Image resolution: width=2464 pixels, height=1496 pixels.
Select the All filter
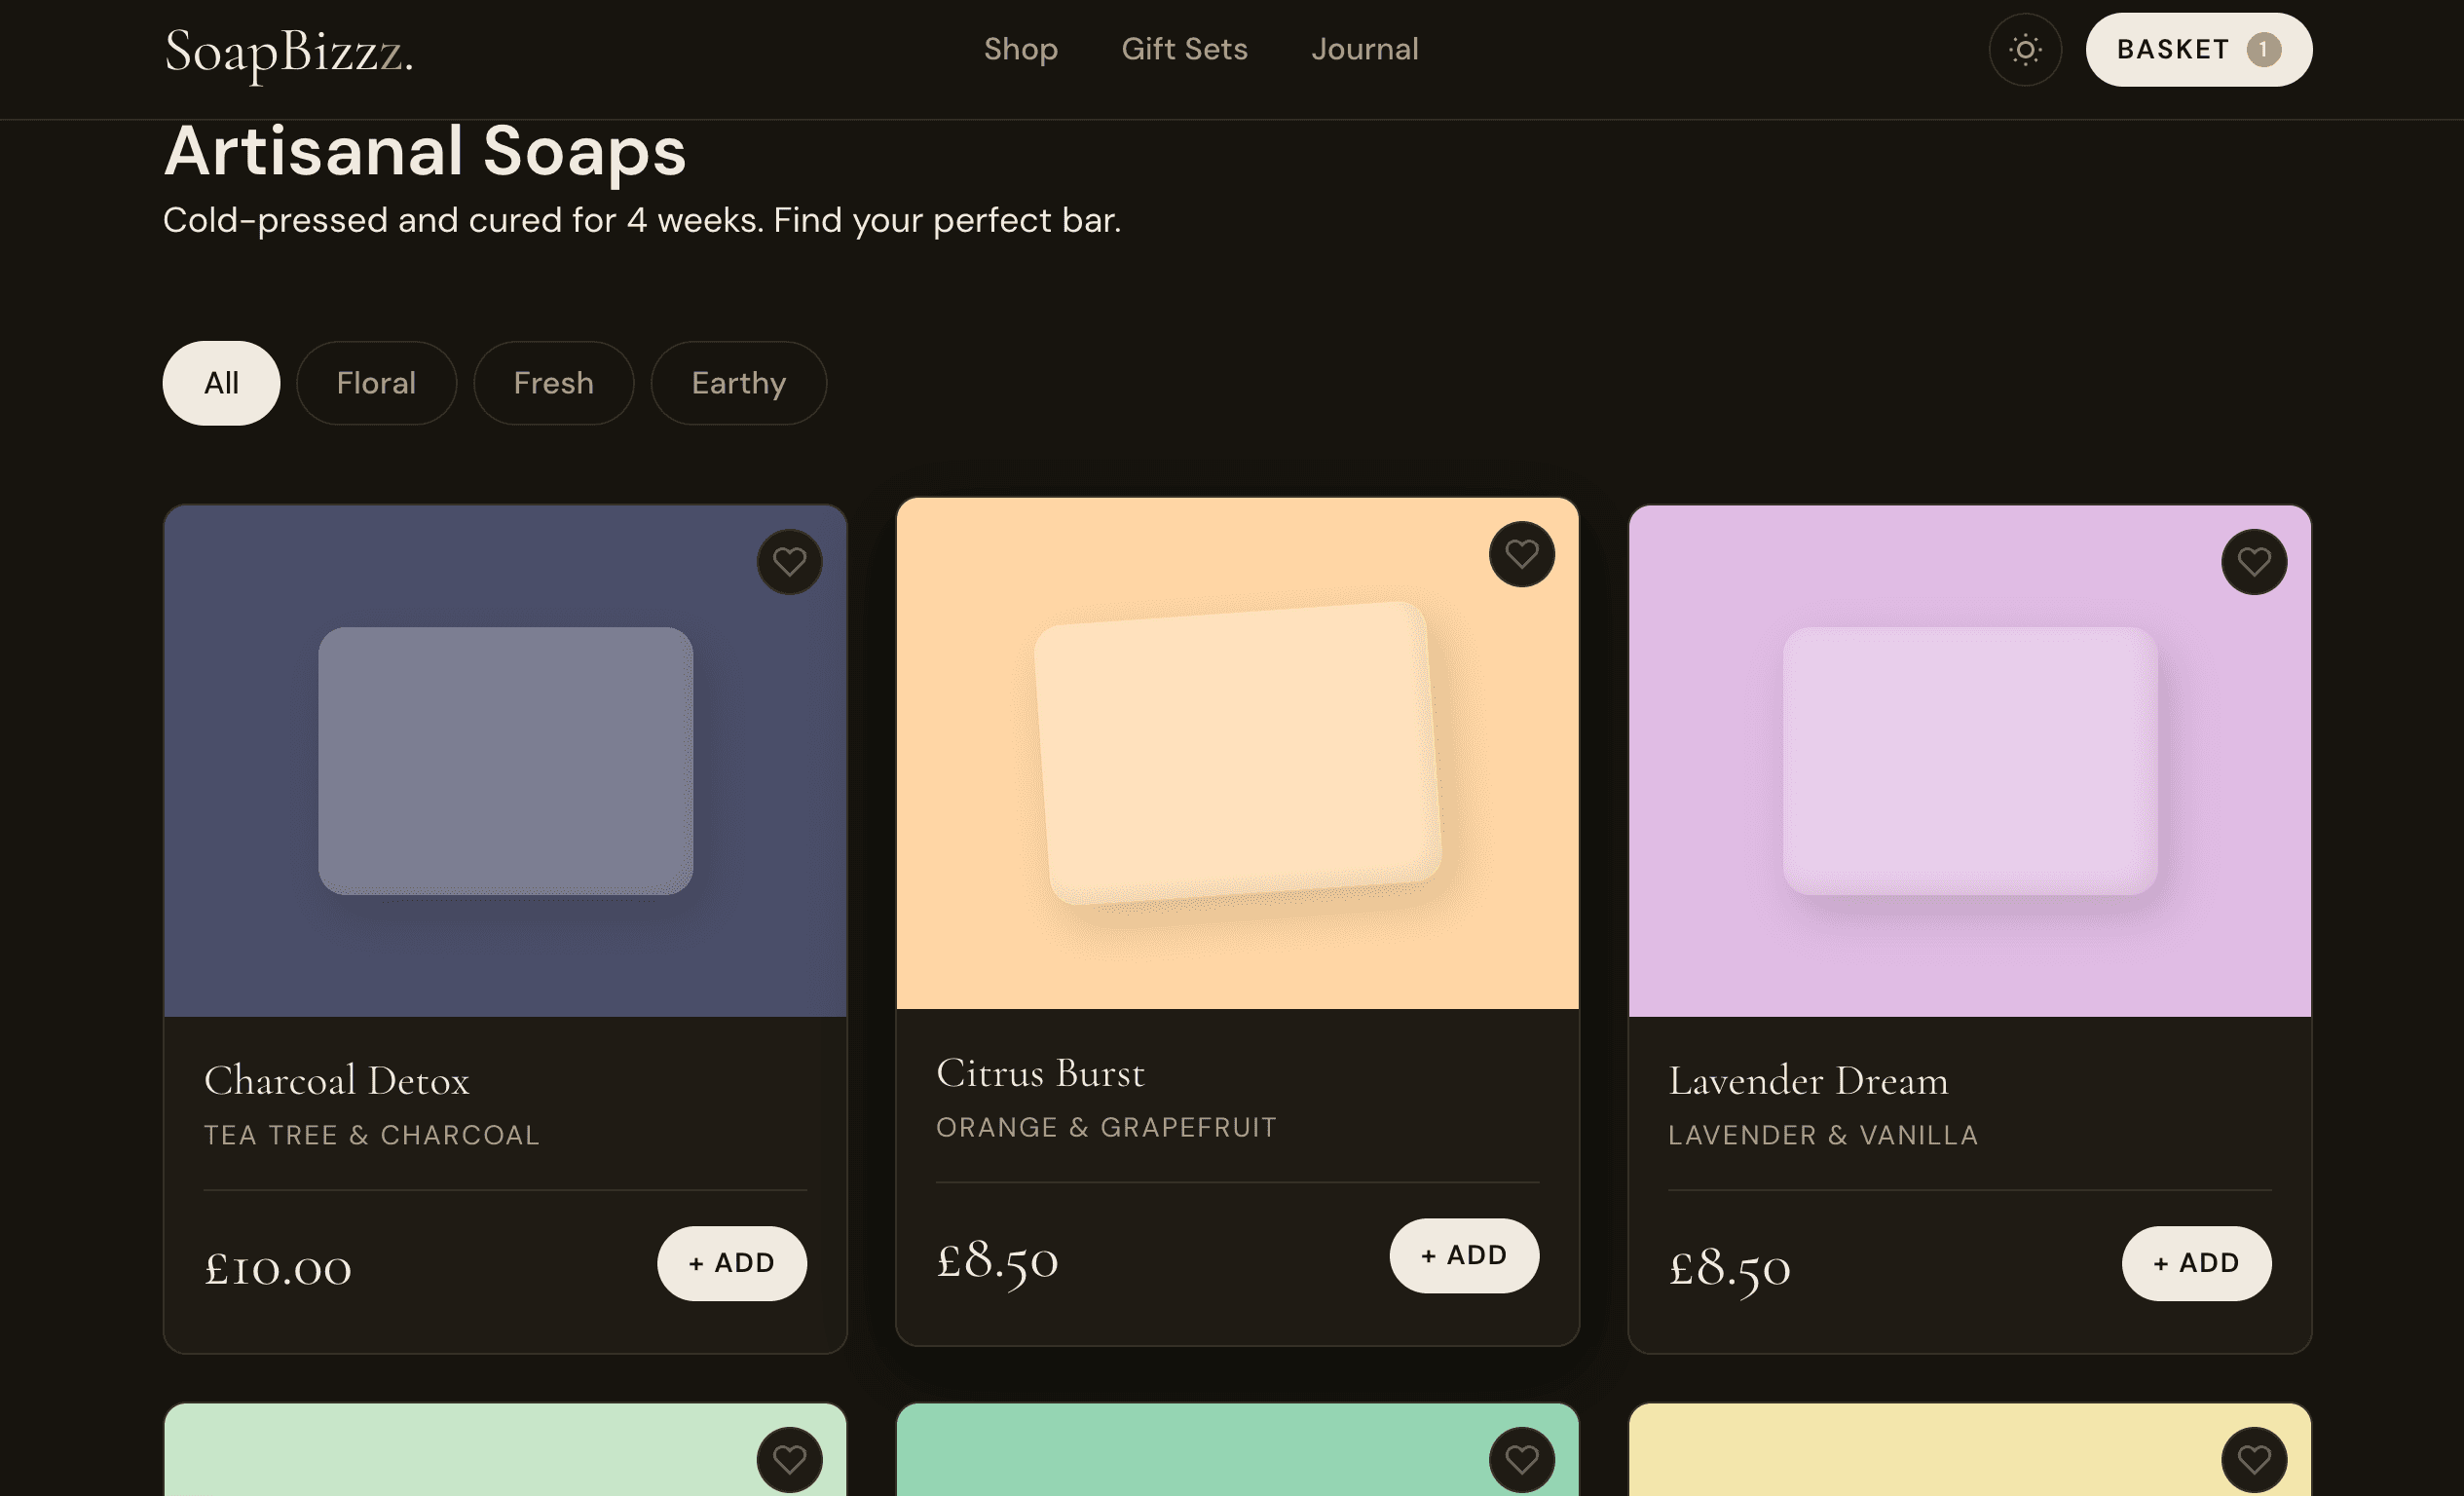pos(221,383)
